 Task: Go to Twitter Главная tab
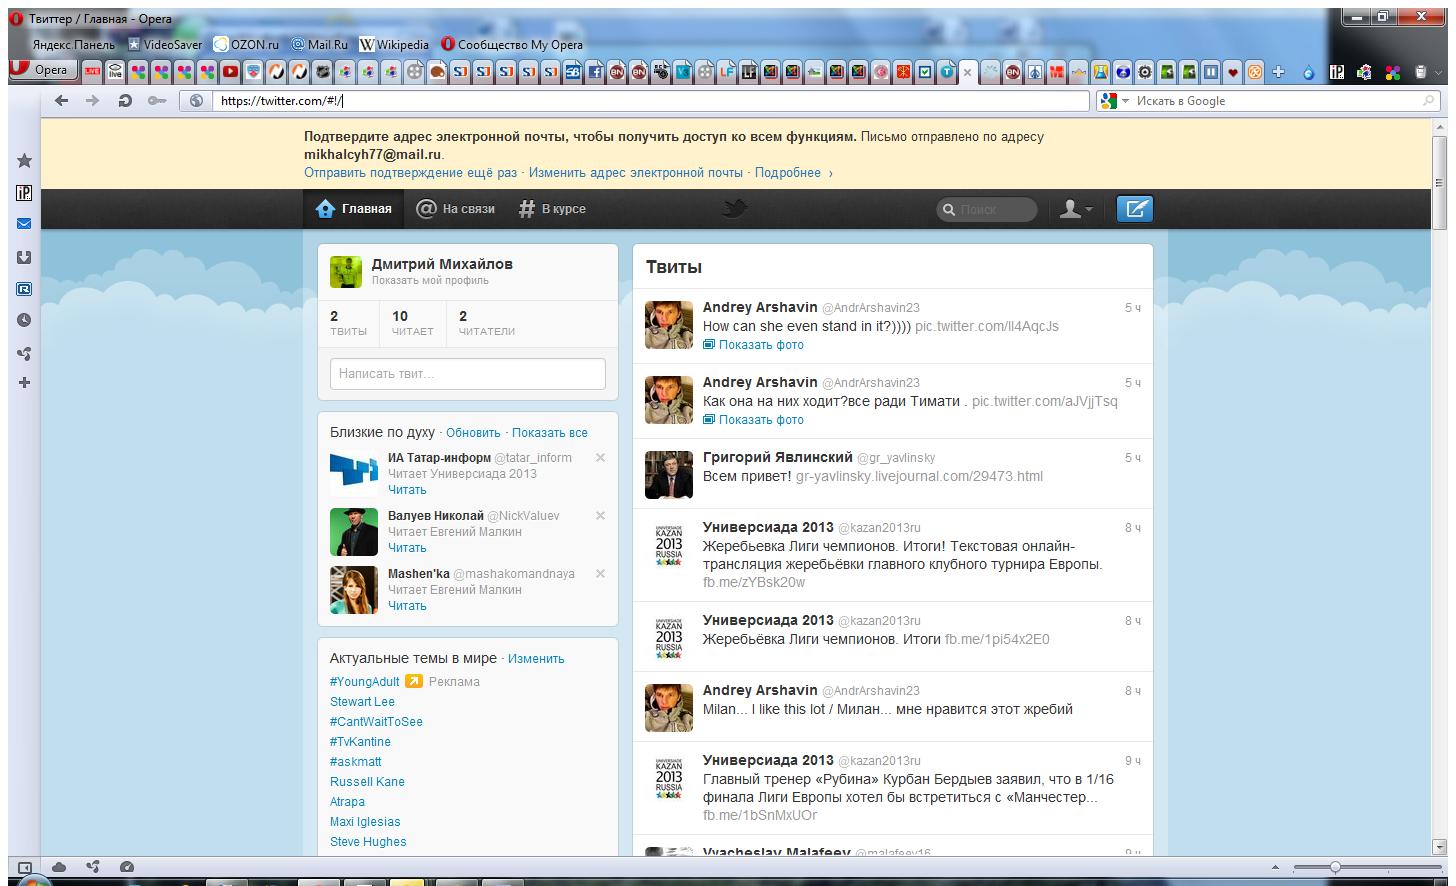pyautogui.click(x=353, y=209)
